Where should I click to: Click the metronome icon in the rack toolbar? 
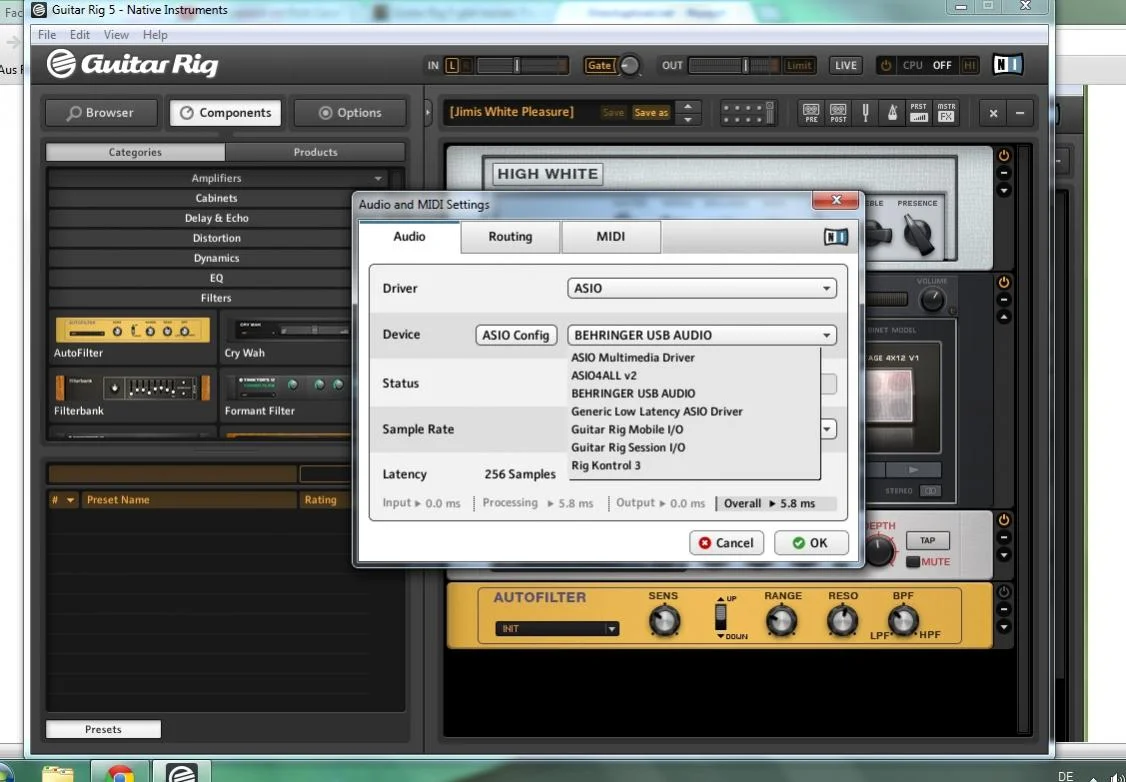pyautogui.click(x=892, y=113)
